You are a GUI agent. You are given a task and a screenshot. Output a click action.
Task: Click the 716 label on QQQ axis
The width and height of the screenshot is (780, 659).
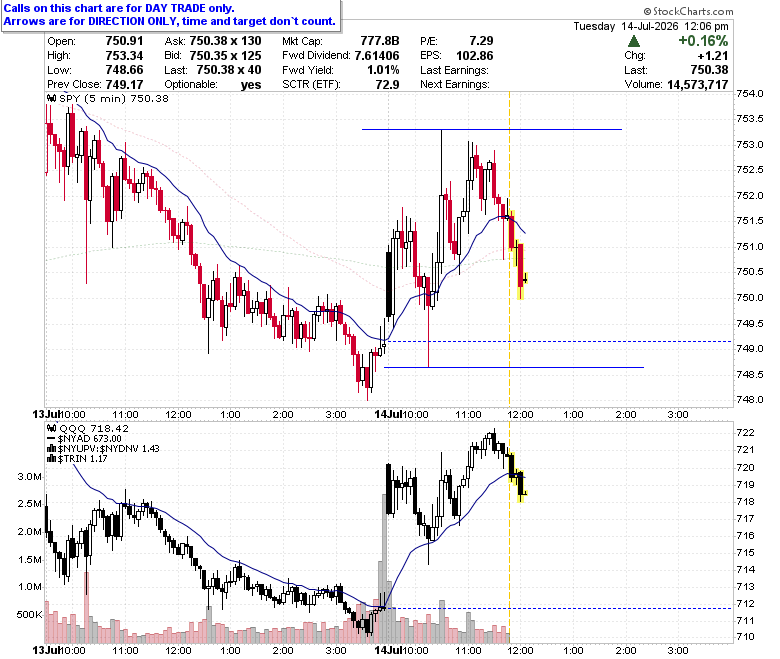(745, 536)
